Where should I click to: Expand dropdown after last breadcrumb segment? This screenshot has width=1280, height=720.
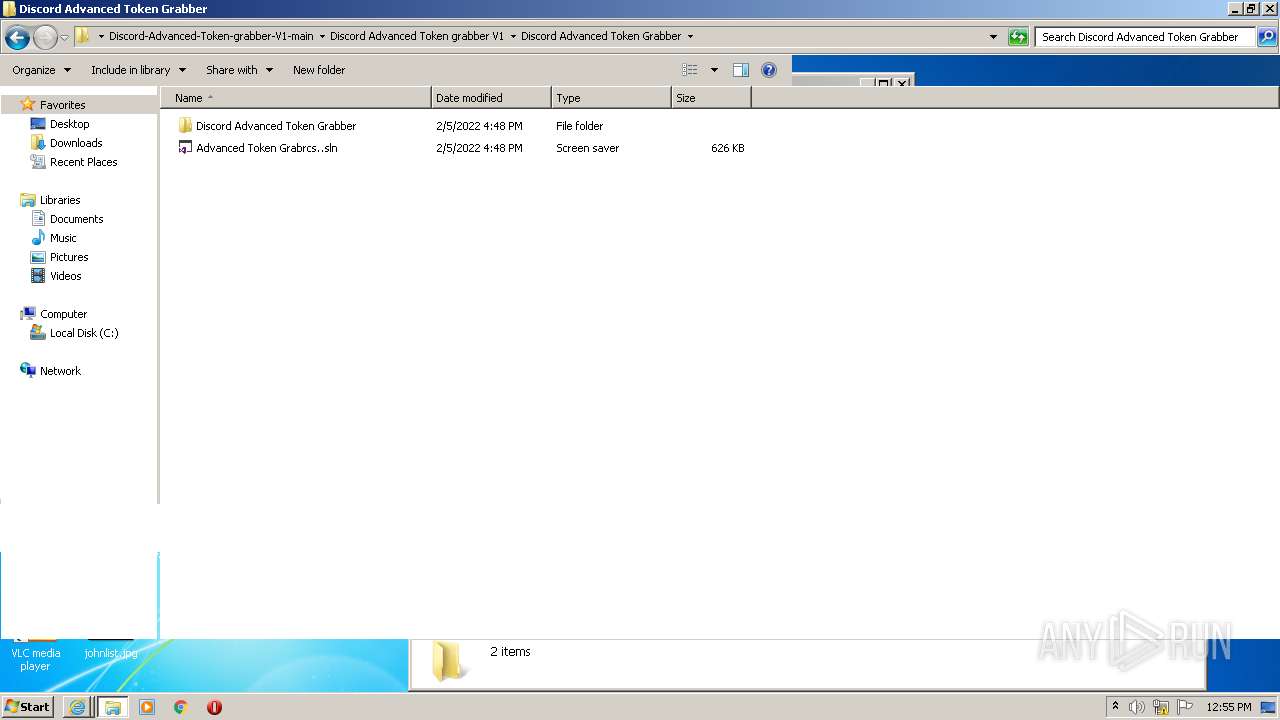point(690,36)
